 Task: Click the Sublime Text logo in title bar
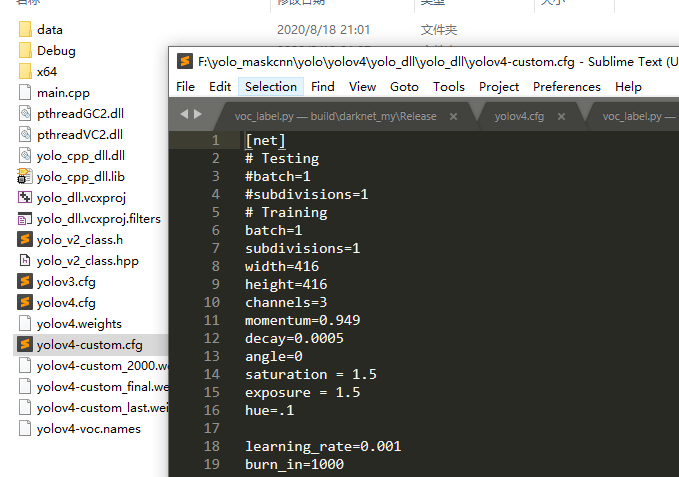[185, 61]
